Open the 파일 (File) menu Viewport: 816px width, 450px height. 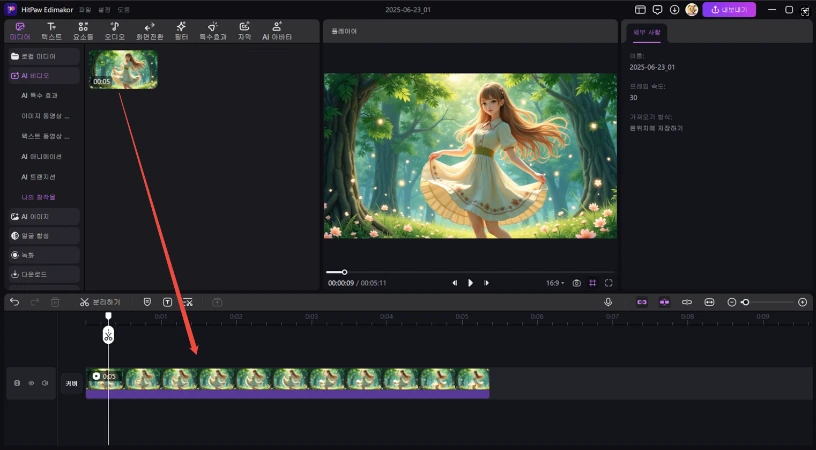pos(85,10)
